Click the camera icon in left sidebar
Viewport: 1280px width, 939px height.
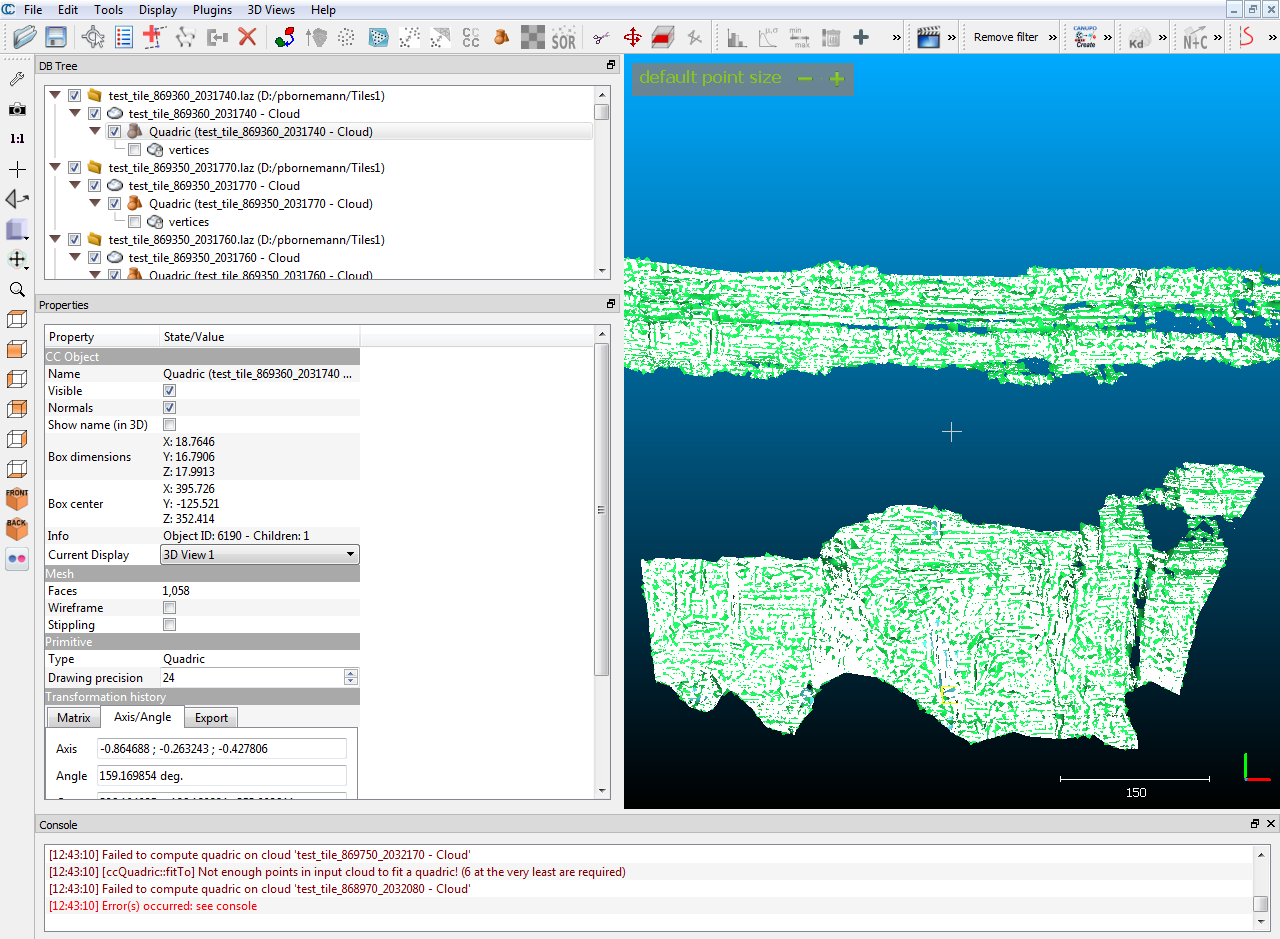pos(17,108)
